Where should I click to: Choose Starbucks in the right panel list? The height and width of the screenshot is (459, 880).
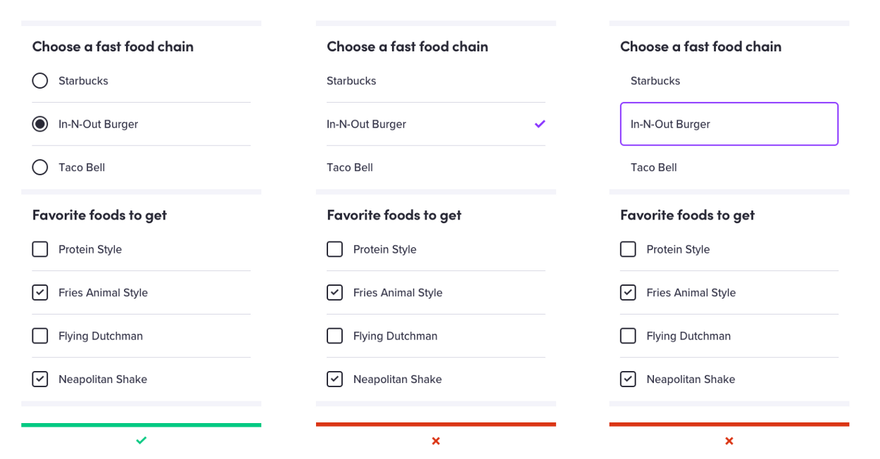(655, 81)
